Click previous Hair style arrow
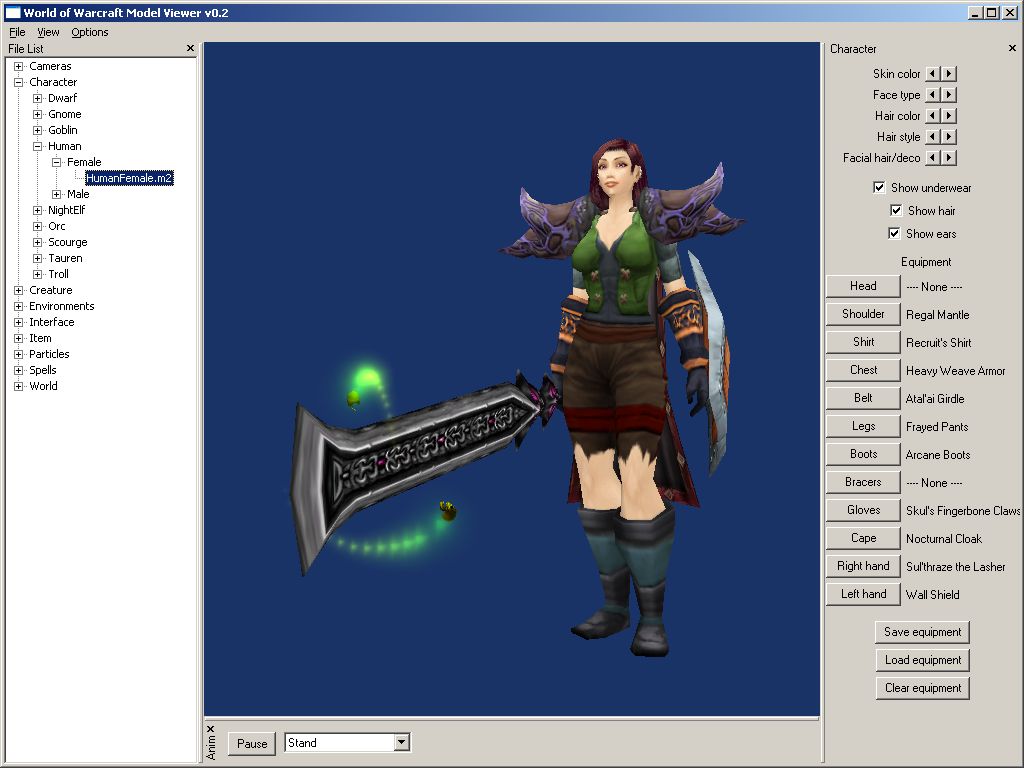 click(933, 136)
